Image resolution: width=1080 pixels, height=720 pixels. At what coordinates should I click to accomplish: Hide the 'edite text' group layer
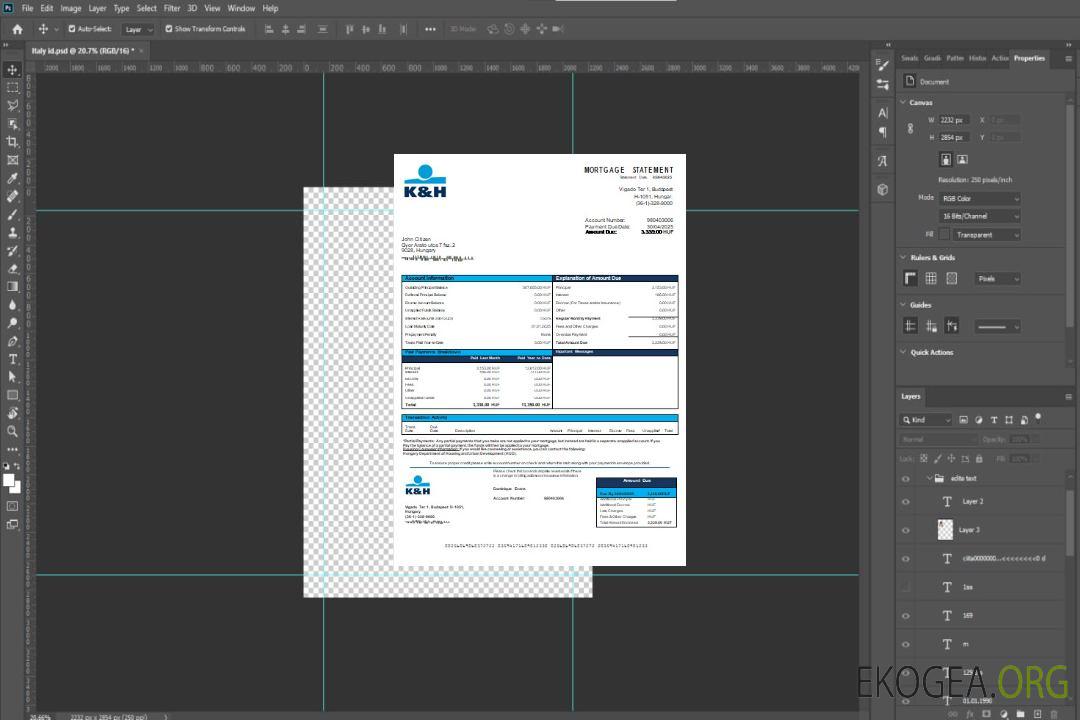[x=906, y=479]
